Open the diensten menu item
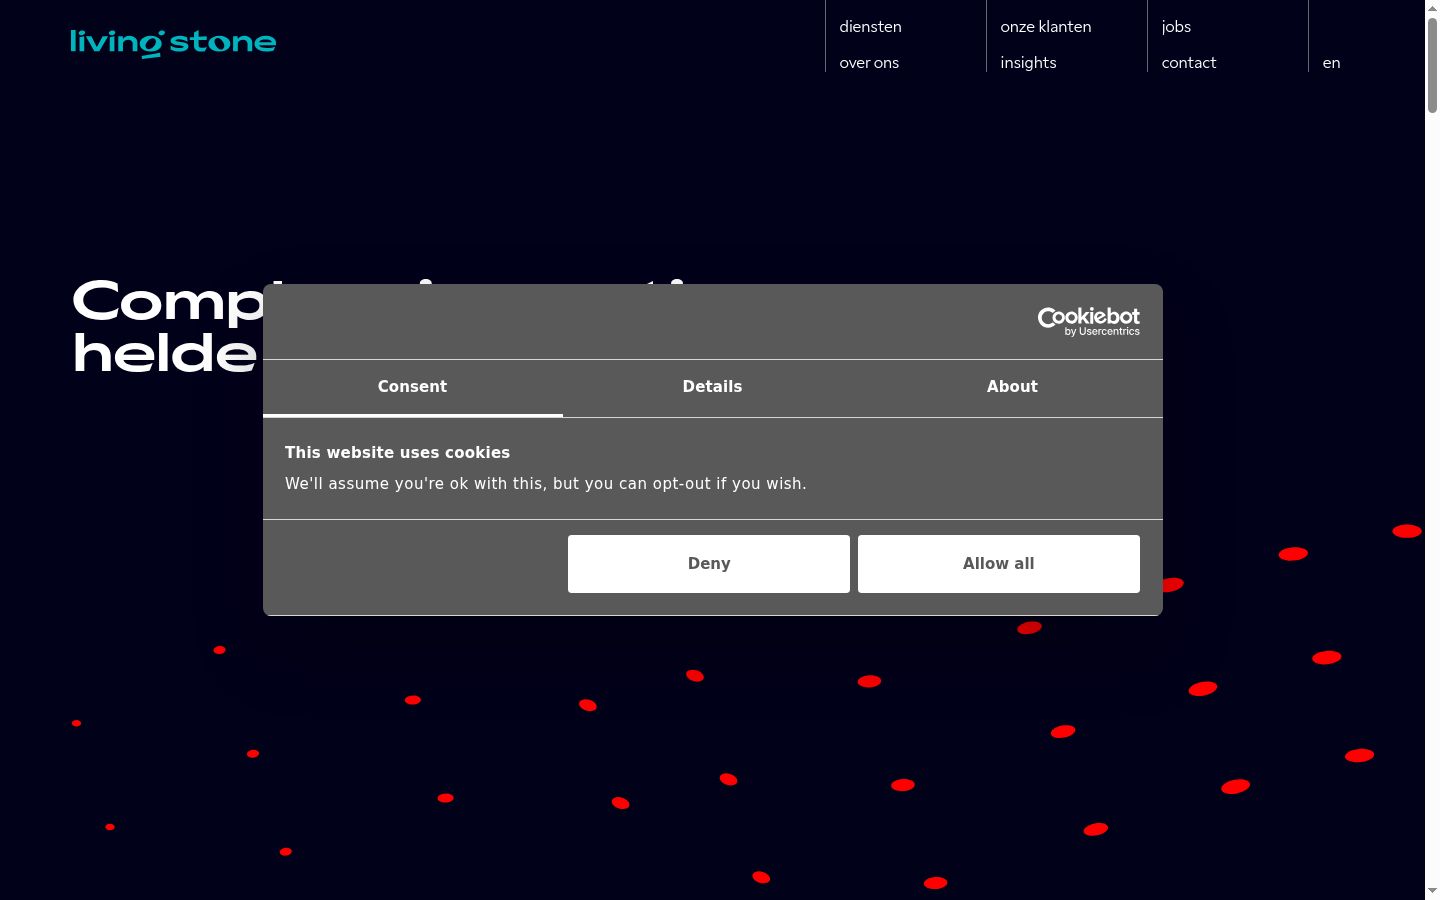This screenshot has height=900, width=1440. [x=870, y=27]
